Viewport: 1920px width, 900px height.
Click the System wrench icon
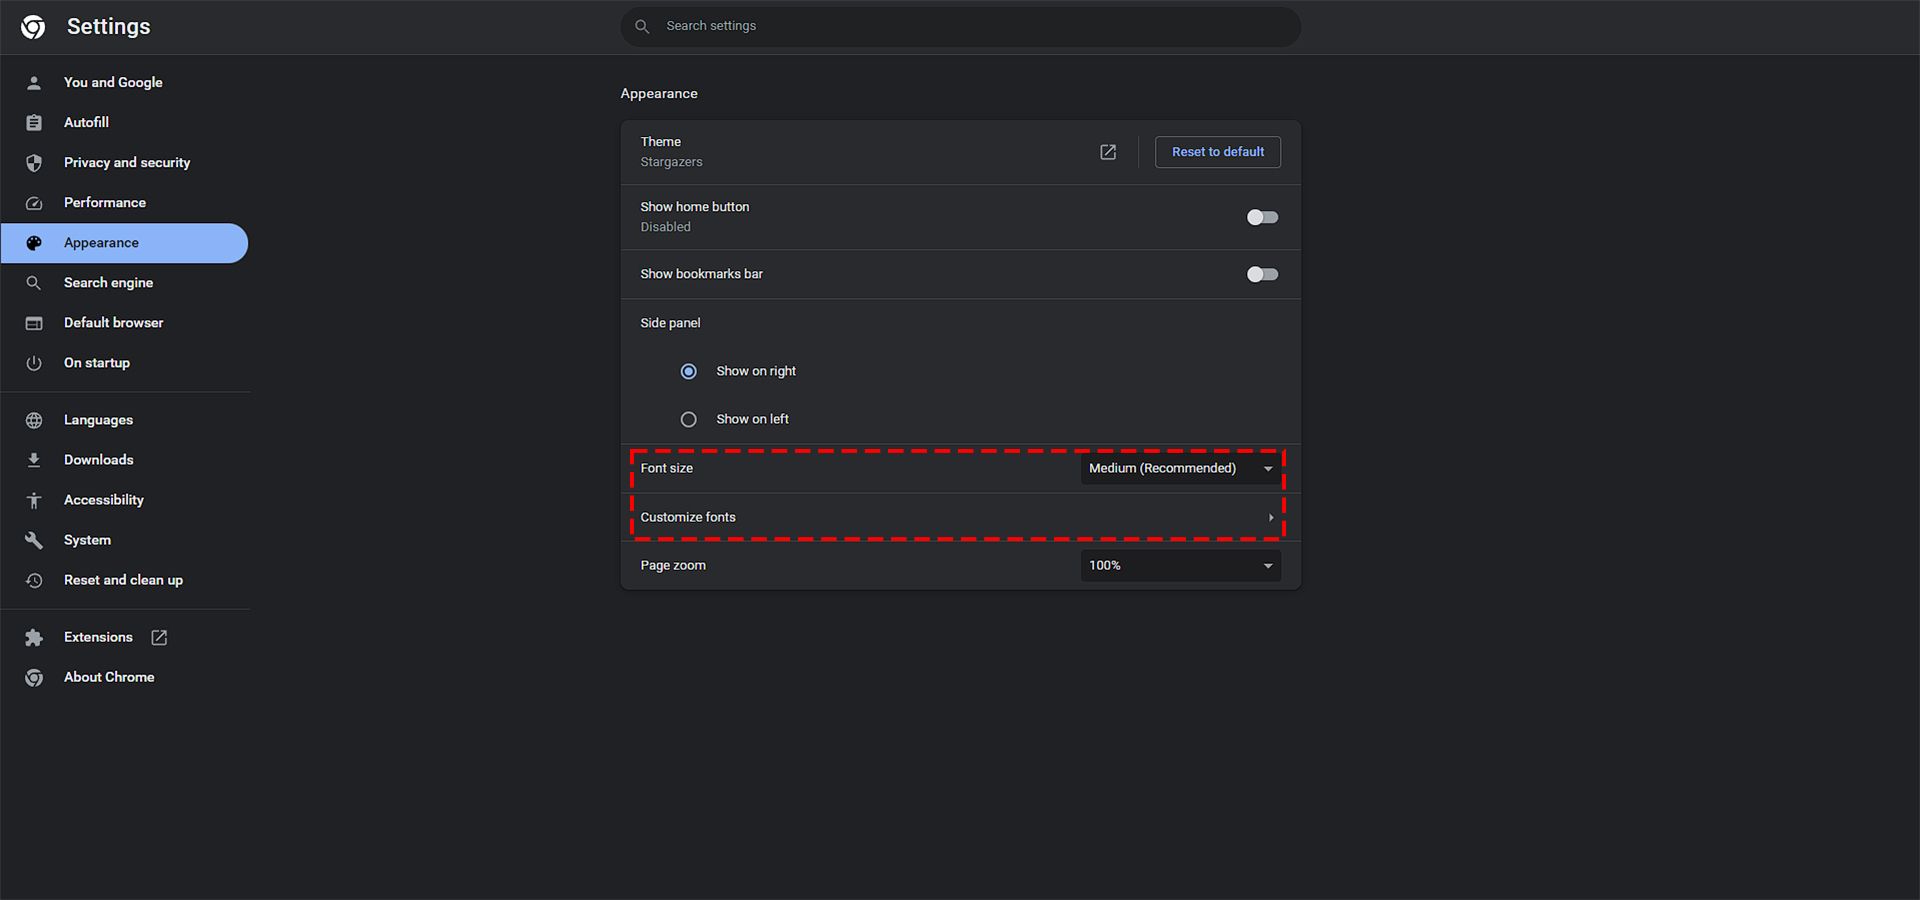click(34, 540)
